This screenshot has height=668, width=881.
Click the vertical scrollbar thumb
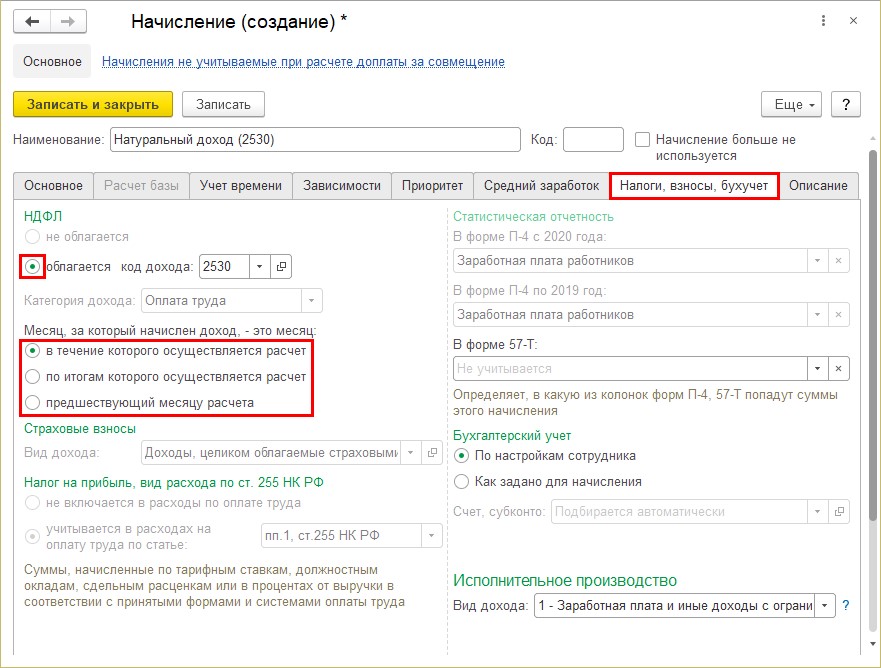tap(872, 335)
